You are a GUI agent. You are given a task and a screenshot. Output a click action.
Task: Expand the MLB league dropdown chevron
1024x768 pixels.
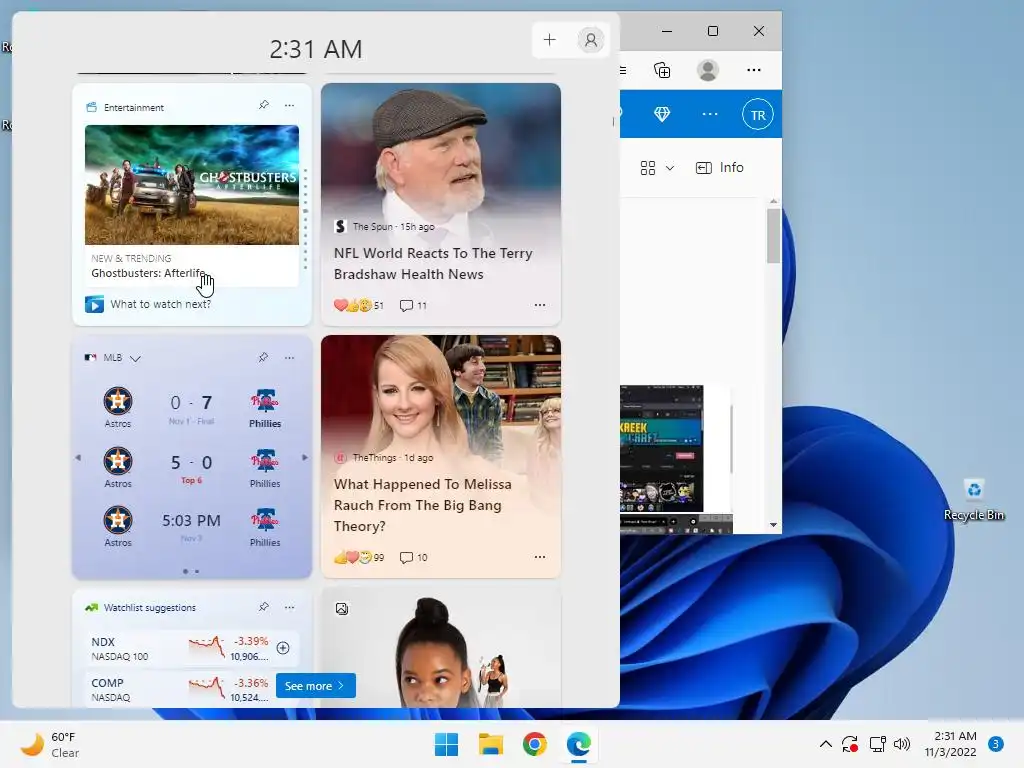pos(135,358)
